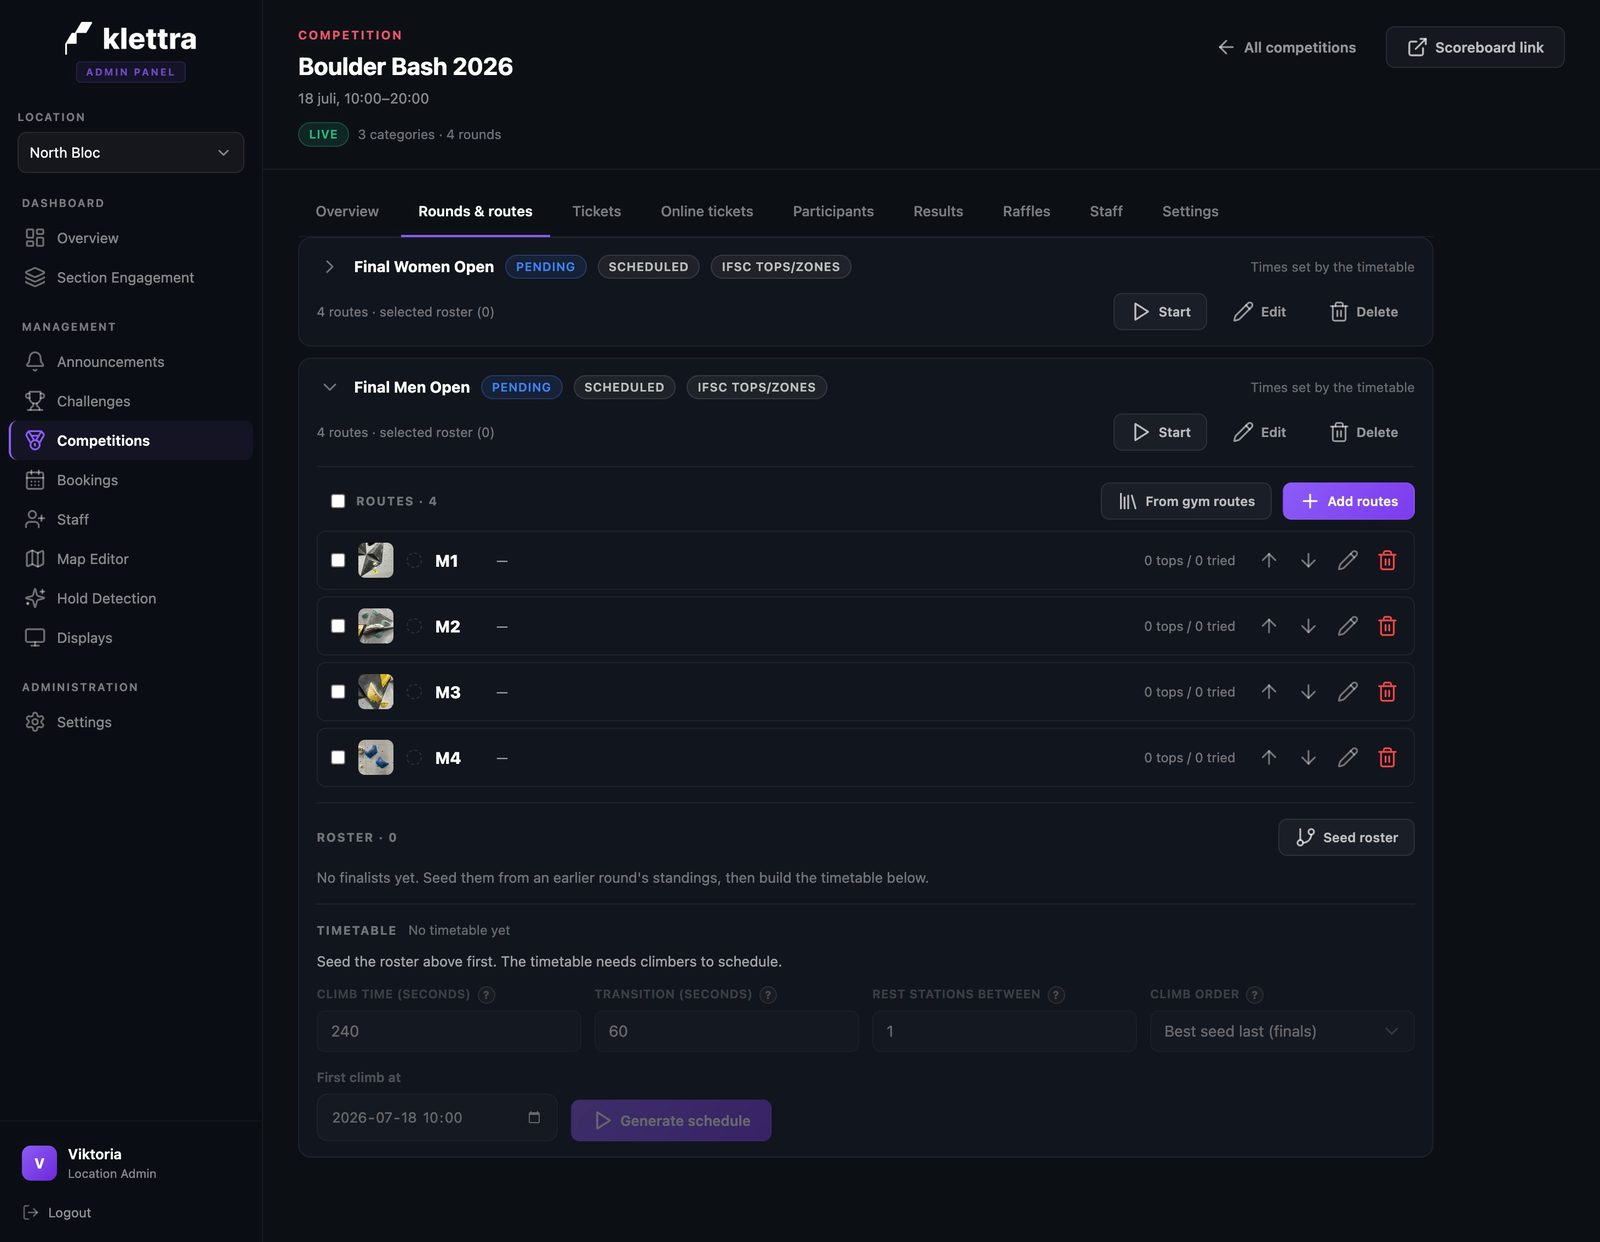
Task: Open the calendar picker in First climb at
Action: (x=534, y=1118)
